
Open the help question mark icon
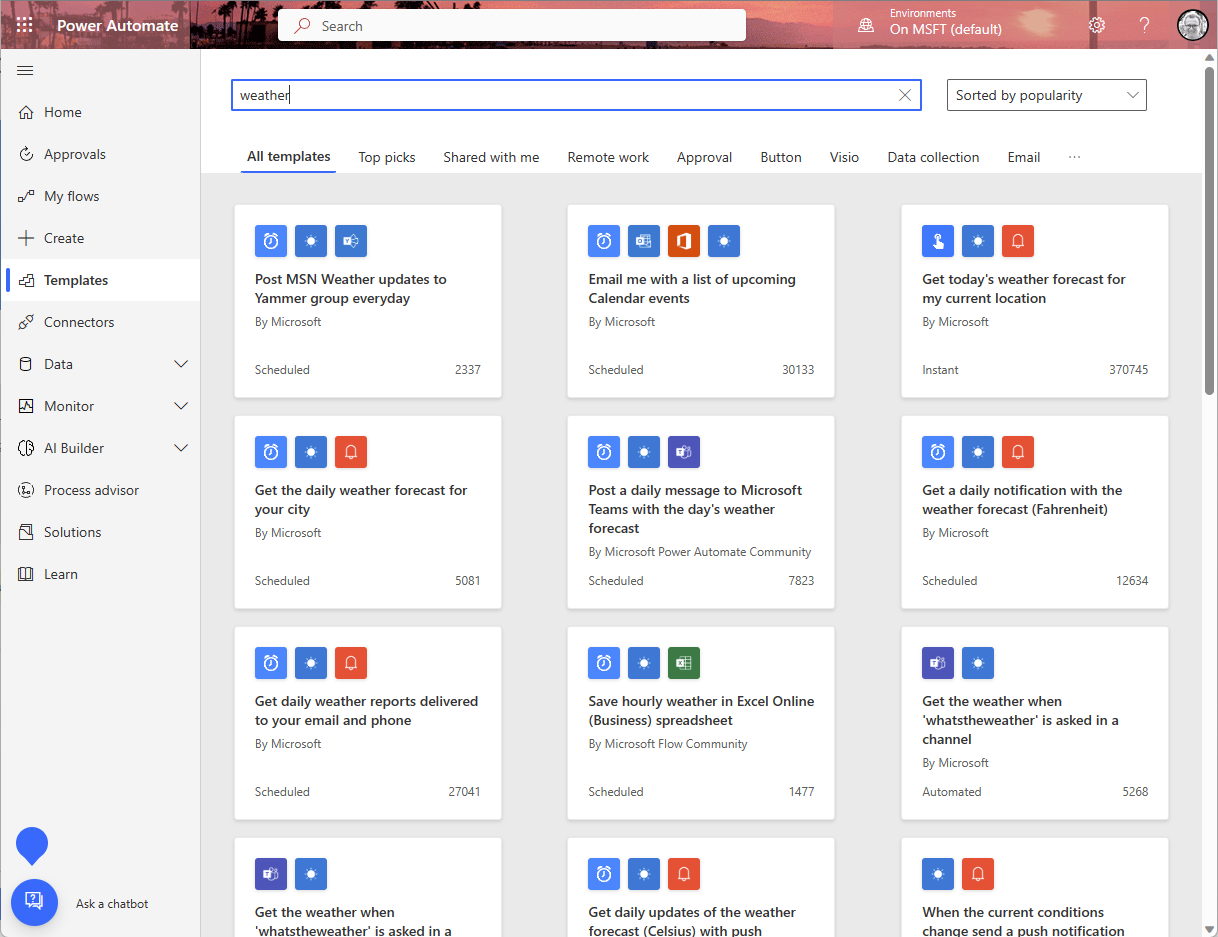[x=1145, y=25]
